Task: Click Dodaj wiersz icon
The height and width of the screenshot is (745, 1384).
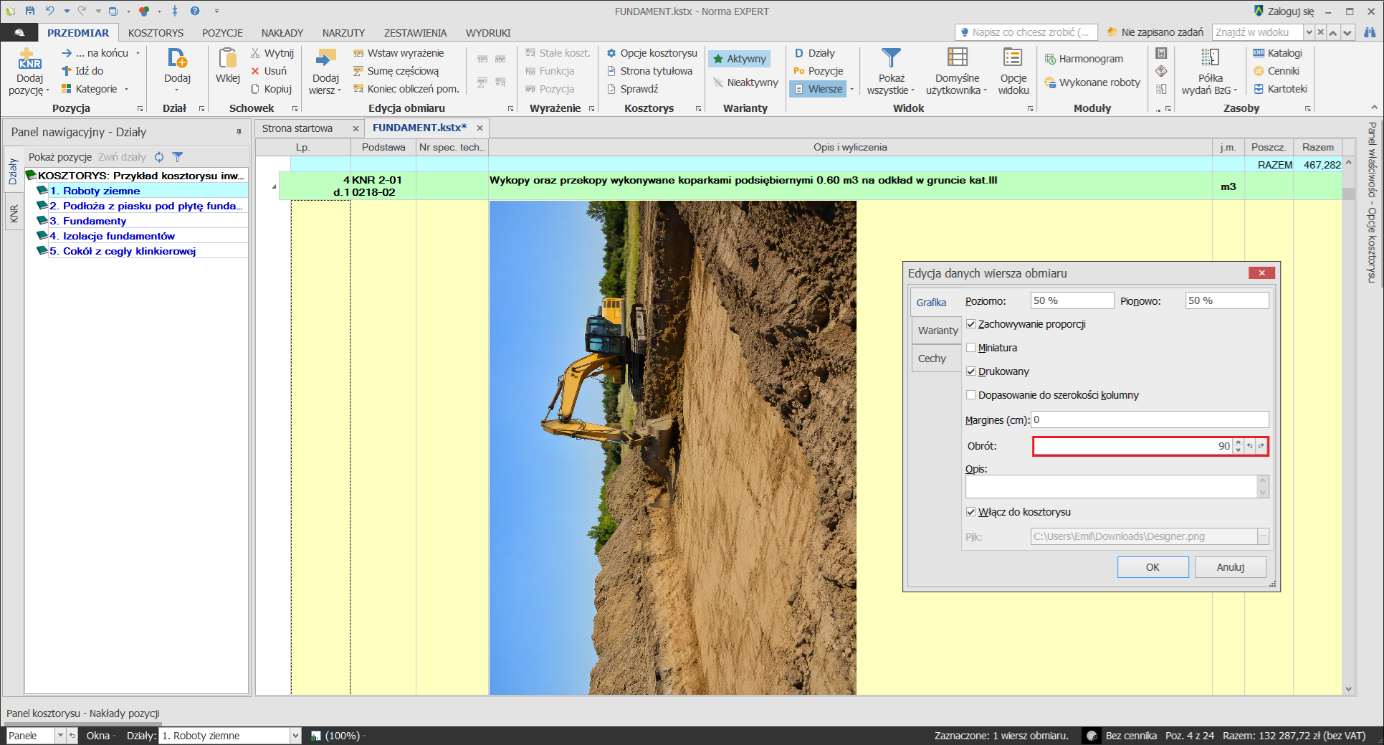Action: (325, 58)
